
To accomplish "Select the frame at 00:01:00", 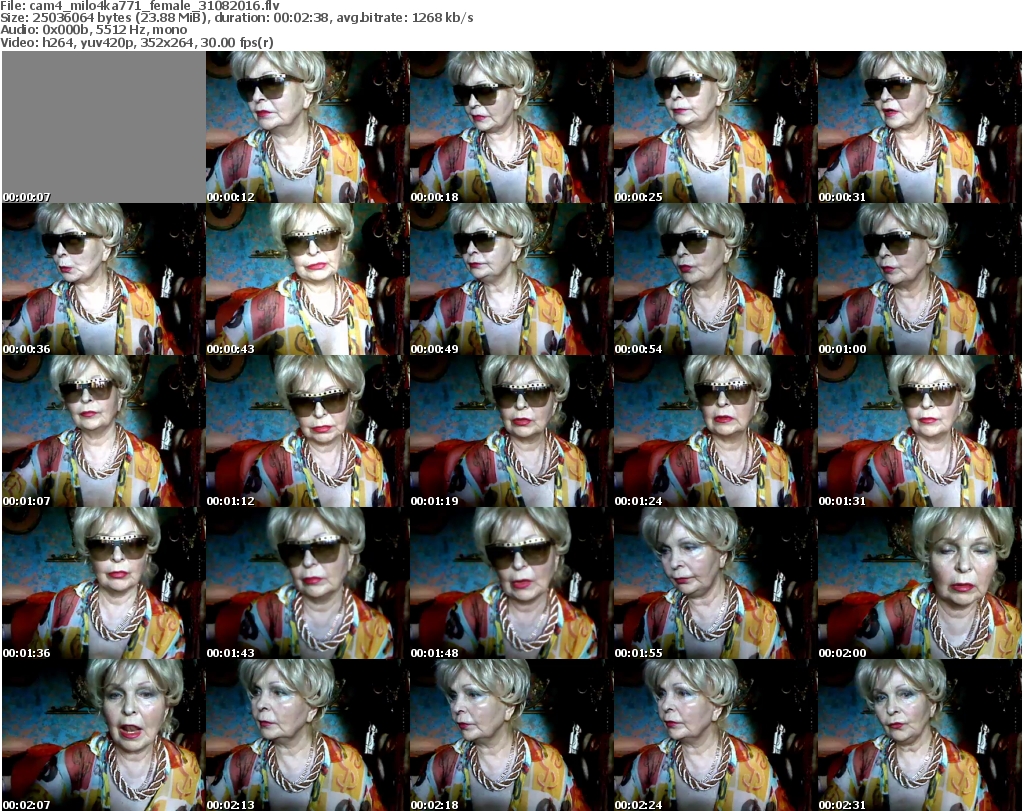I will pos(920,279).
